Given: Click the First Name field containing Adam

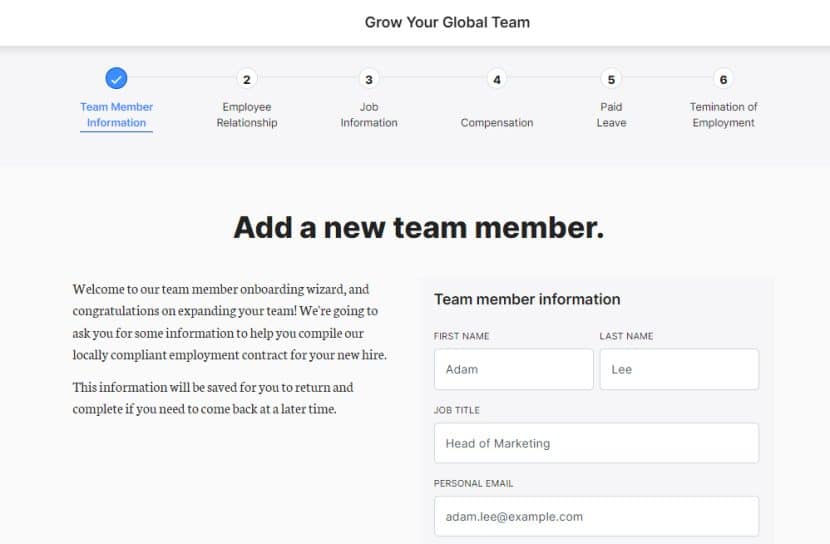Looking at the screenshot, I should (x=513, y=369).
